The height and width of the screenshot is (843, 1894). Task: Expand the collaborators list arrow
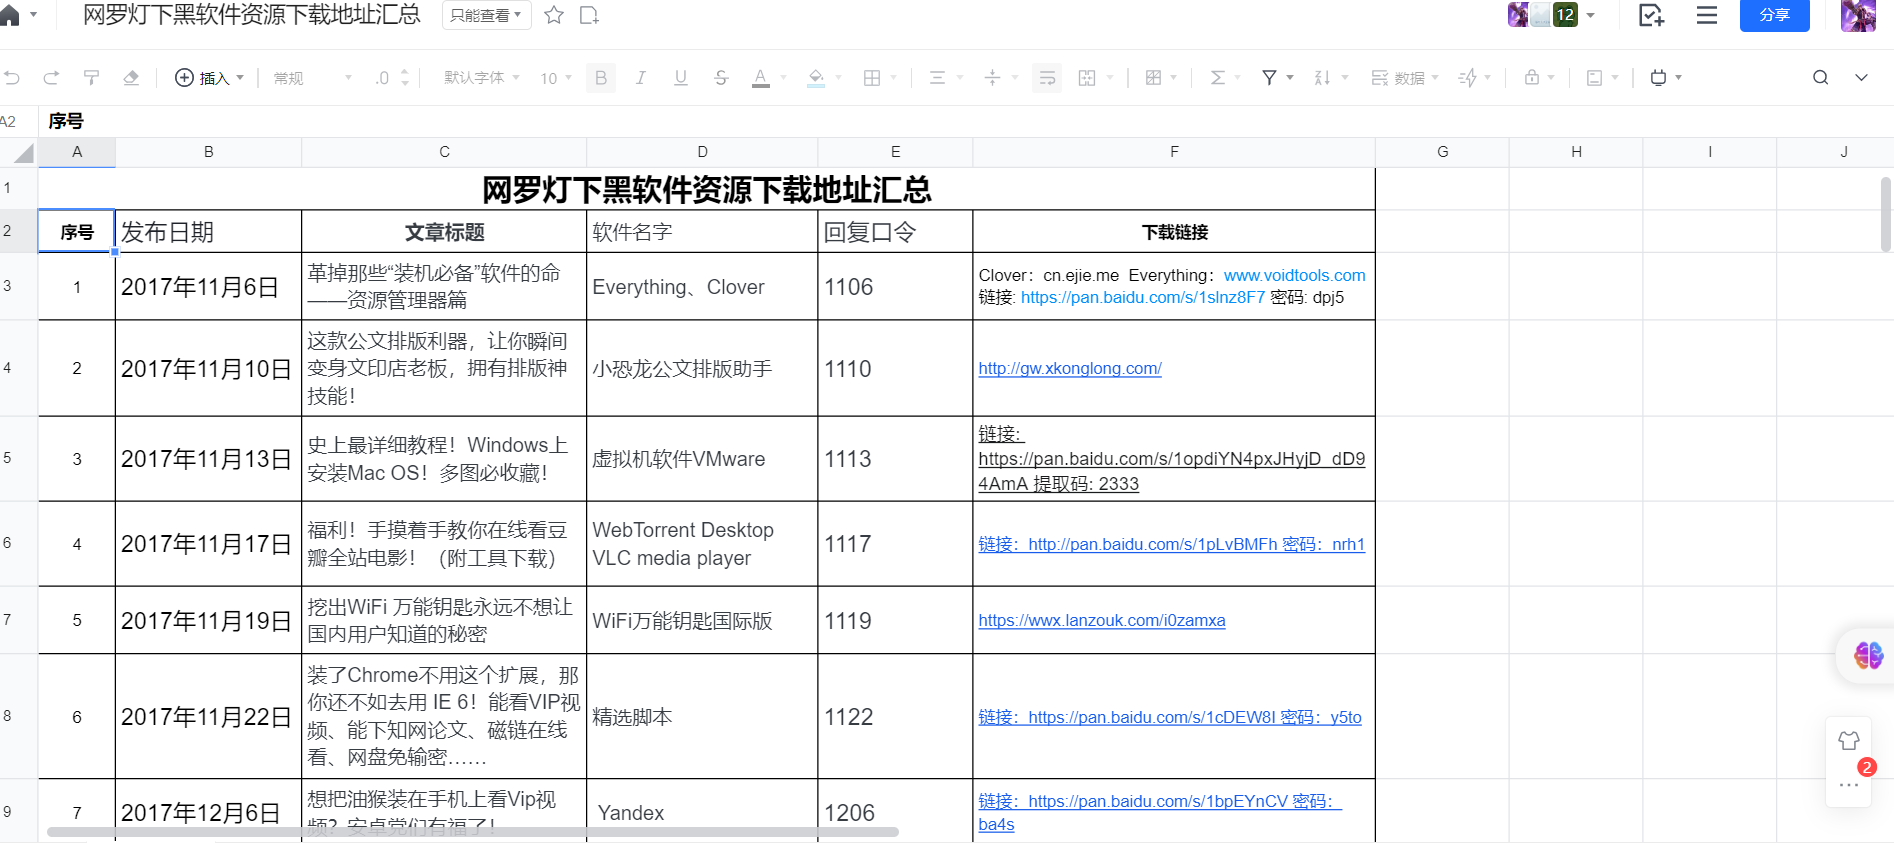pos(1591,15)
